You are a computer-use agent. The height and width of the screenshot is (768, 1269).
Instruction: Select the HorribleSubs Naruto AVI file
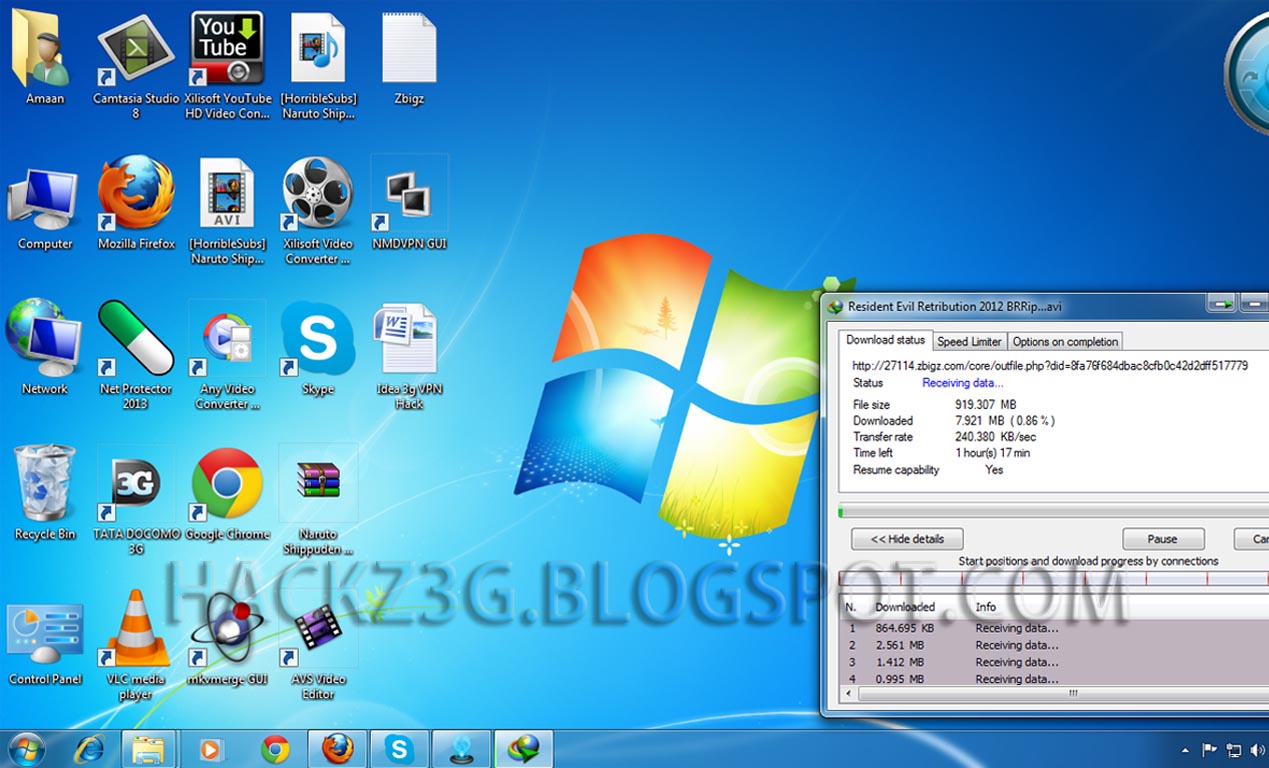tap(227, 210)
